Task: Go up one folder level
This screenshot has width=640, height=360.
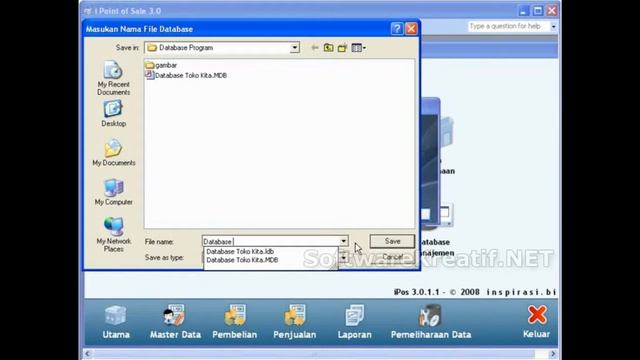Action: pyautogui.click(x=328, y=48)
